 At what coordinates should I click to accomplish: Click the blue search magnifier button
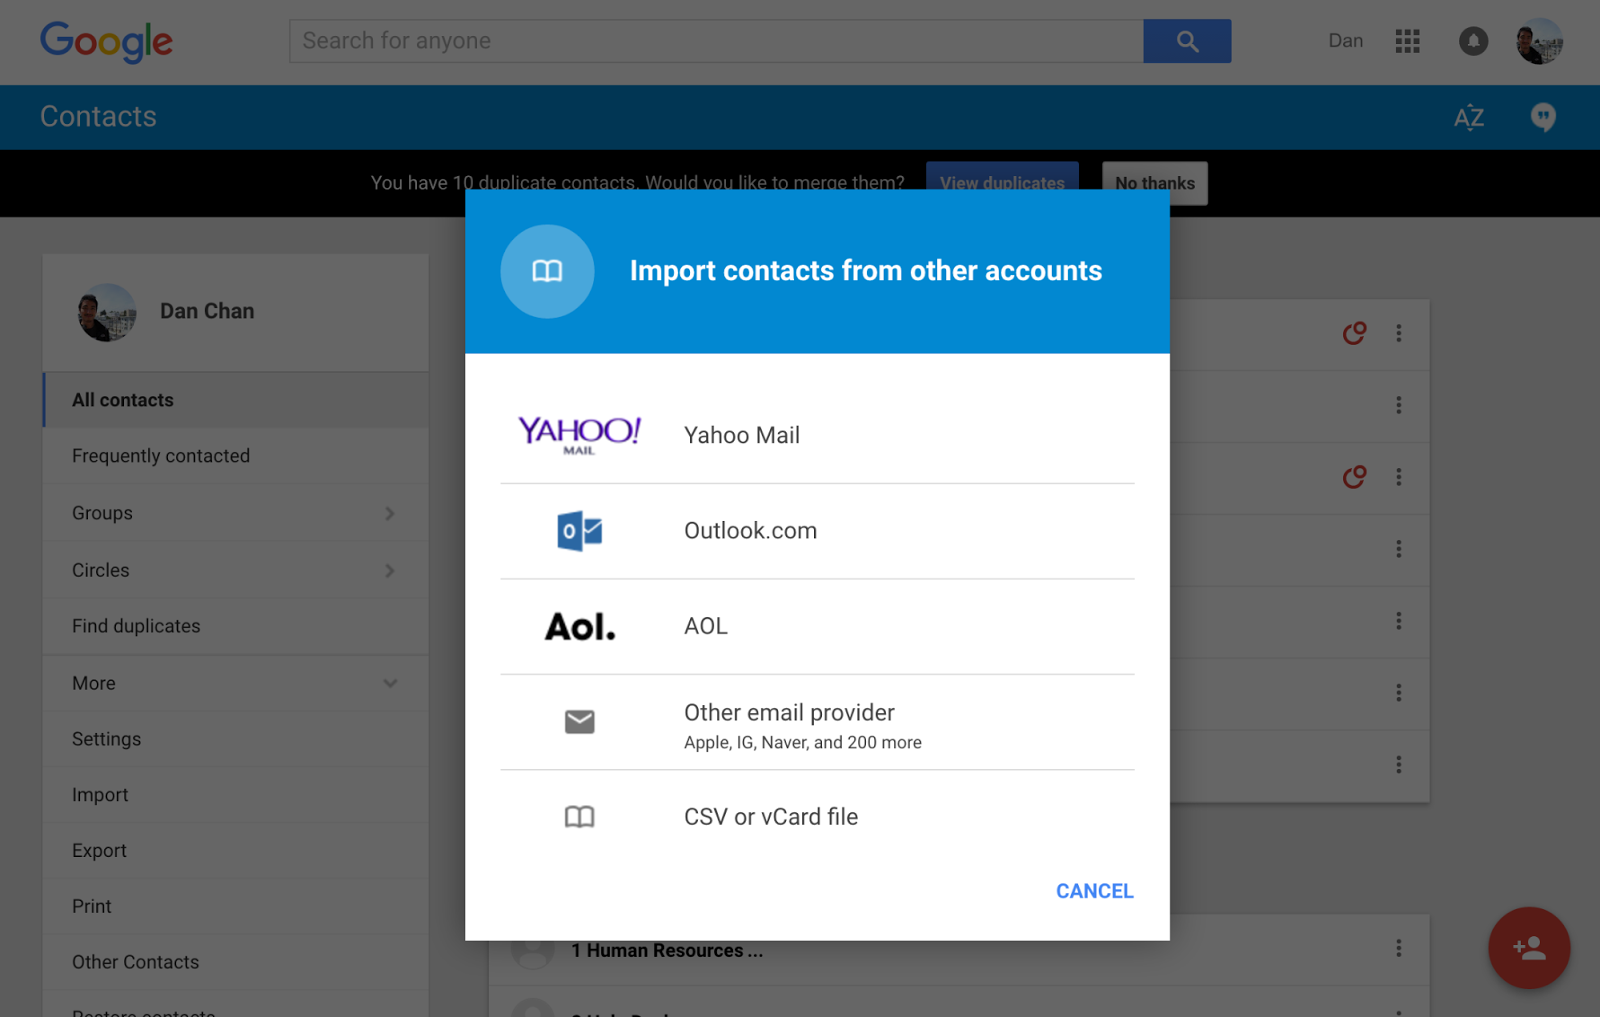click(x=1187, y=41)
